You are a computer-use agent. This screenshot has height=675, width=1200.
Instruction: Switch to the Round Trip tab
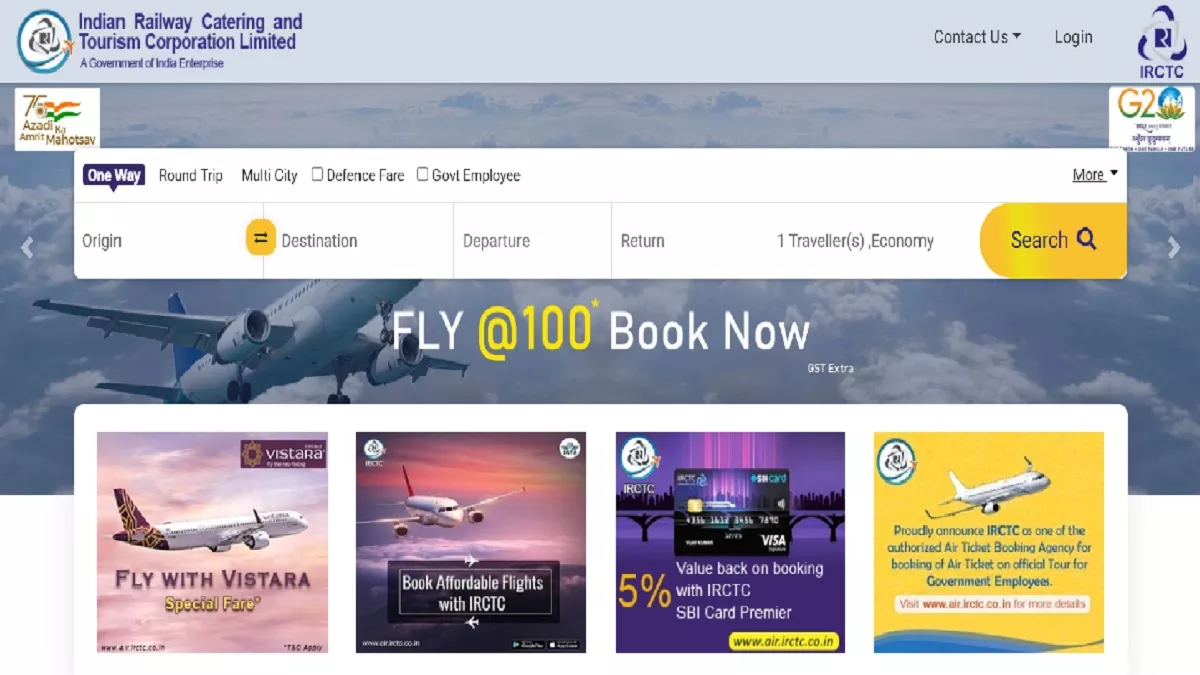191,175
